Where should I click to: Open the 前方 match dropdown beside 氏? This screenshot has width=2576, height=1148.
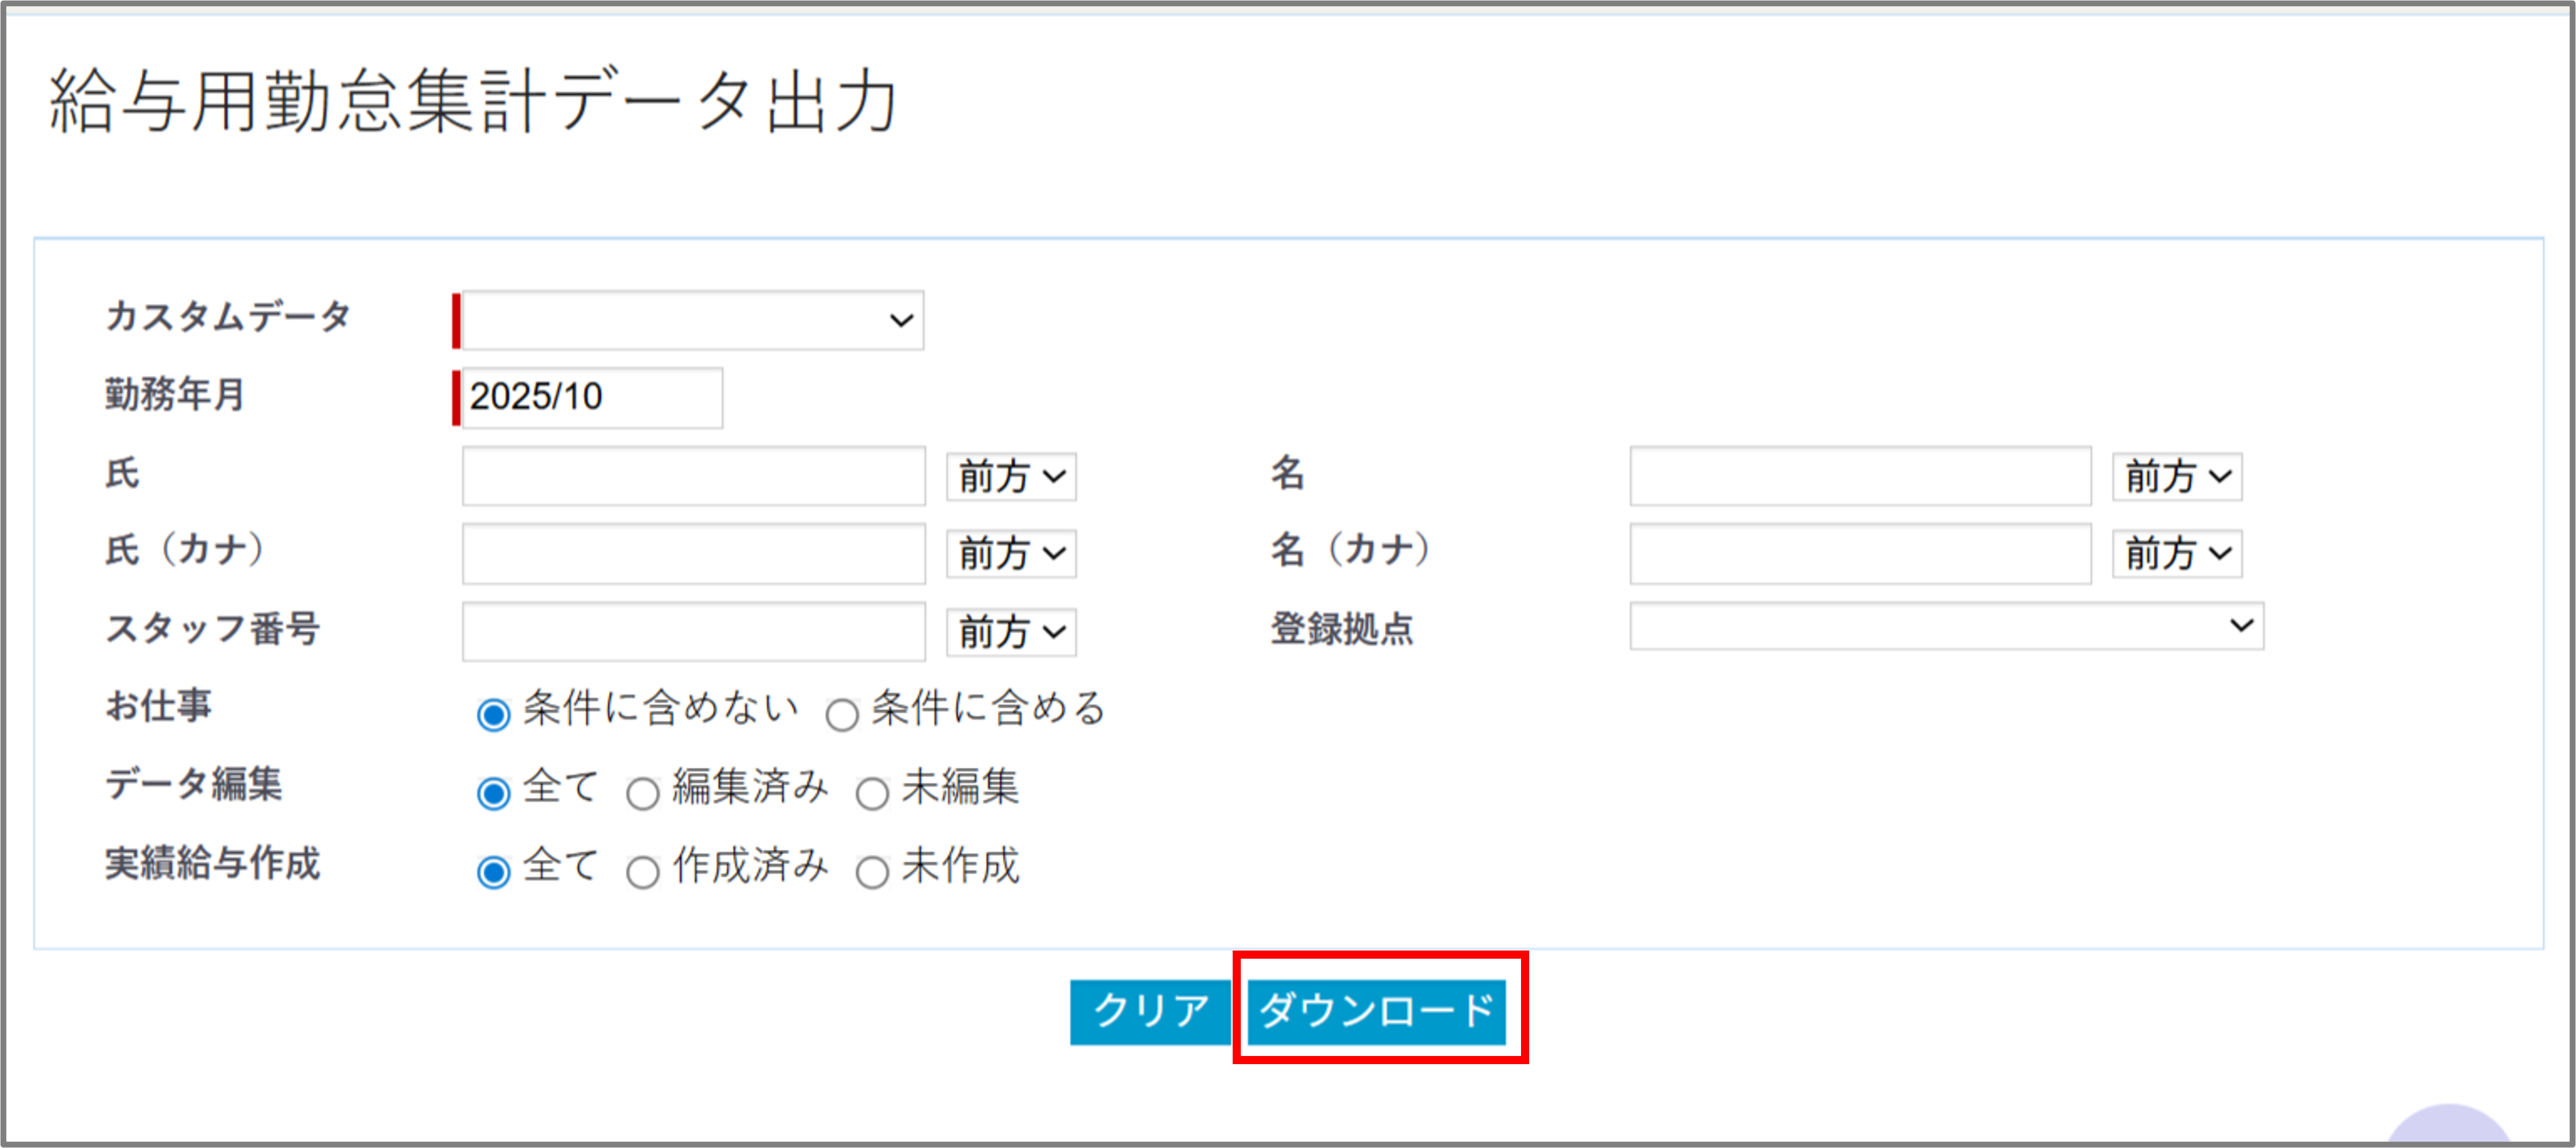click(x=1011, y=476)
